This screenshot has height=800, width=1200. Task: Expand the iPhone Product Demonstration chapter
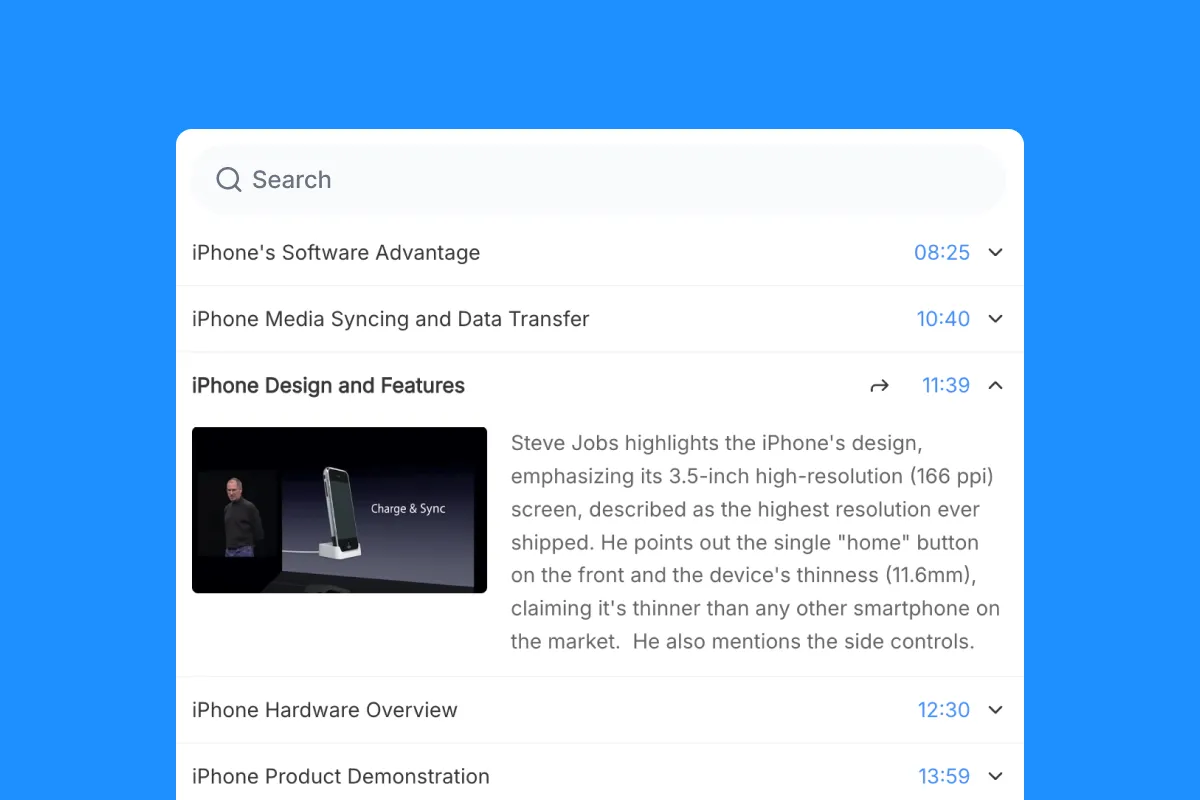pyautogui.click(x=995, y=776)
